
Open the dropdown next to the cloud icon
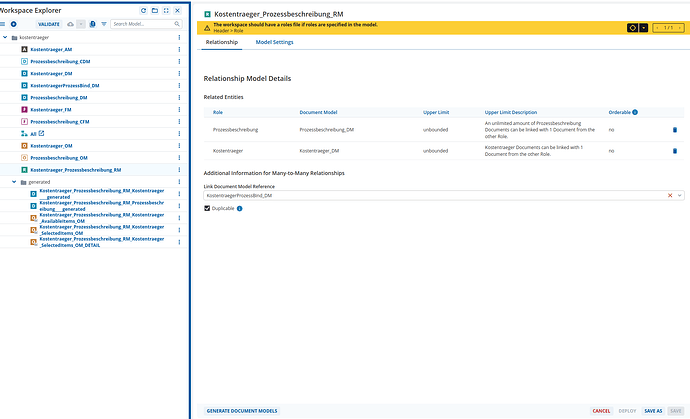[81, 24]
